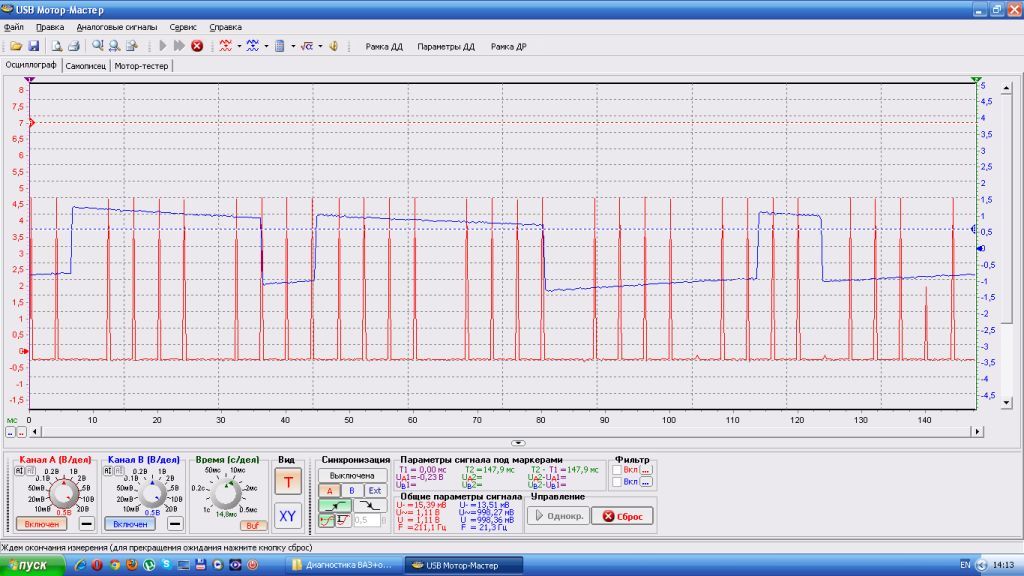Select Ext sync source

(375, 490)
